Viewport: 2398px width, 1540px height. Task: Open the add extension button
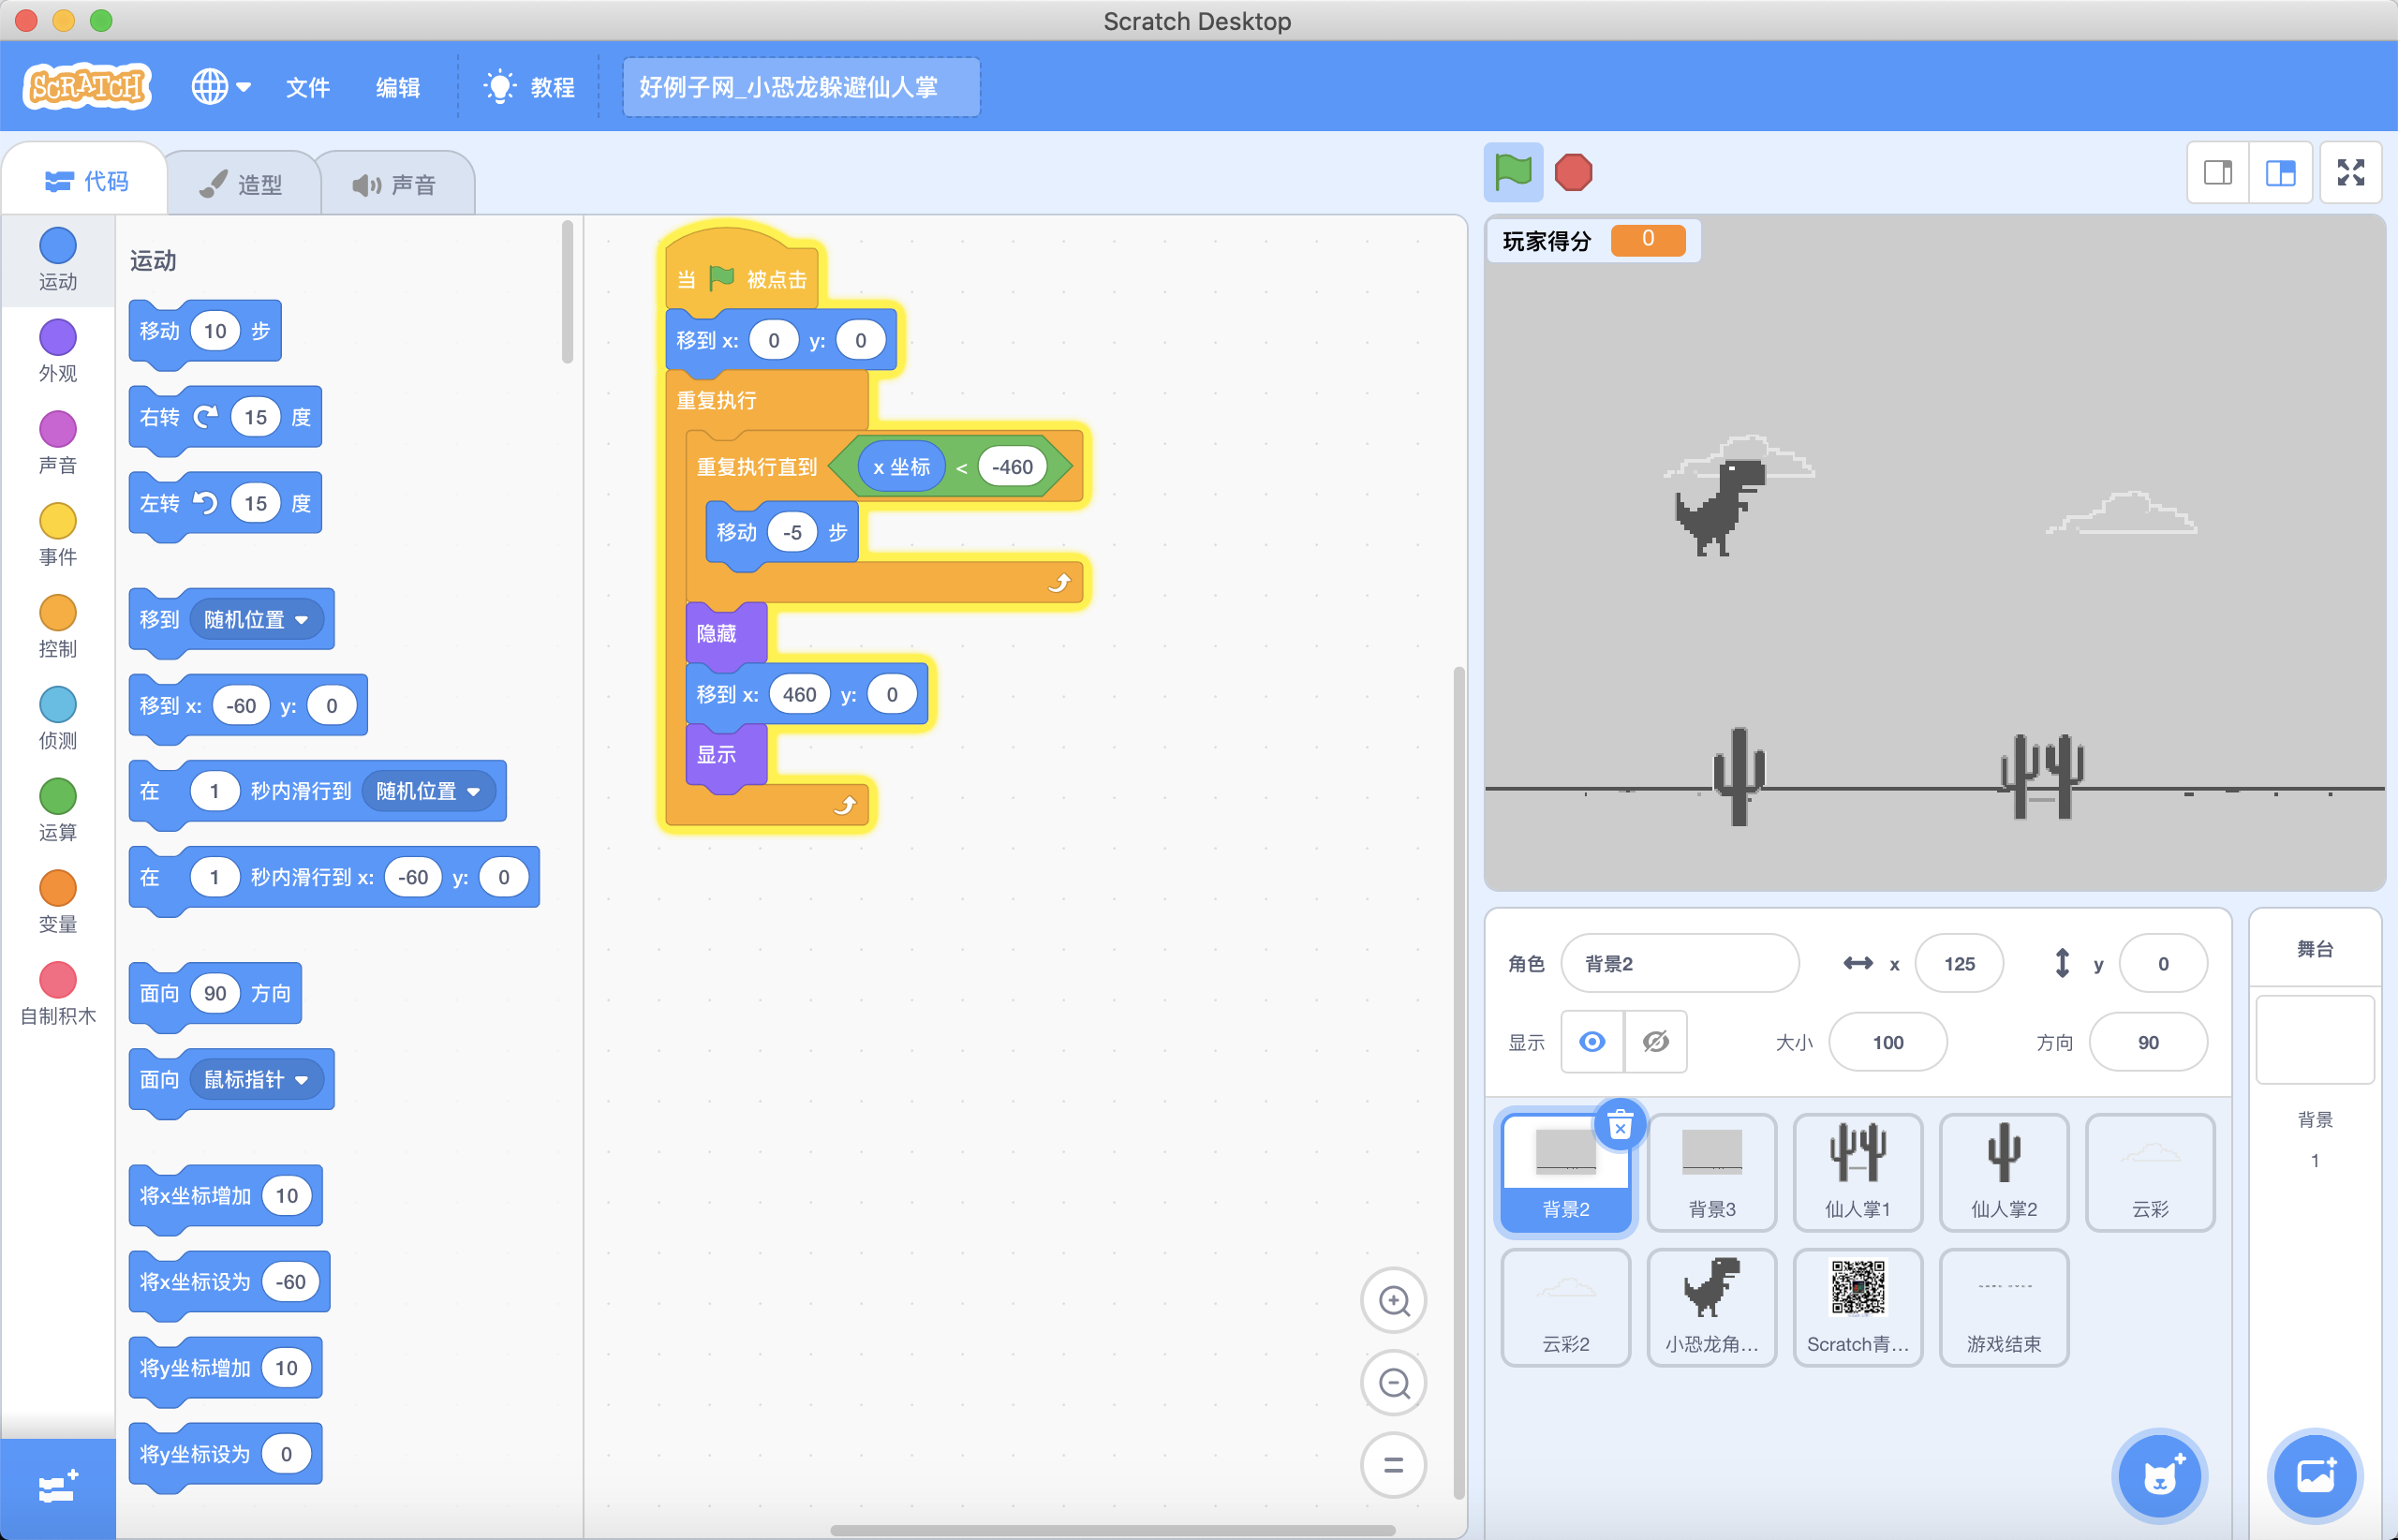(x=58, y=1488)
